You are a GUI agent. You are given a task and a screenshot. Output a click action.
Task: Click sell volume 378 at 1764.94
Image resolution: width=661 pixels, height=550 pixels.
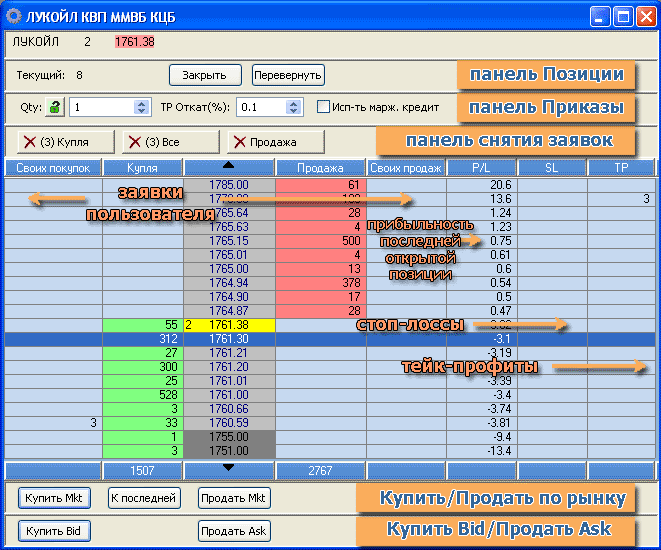pos(321,283)
